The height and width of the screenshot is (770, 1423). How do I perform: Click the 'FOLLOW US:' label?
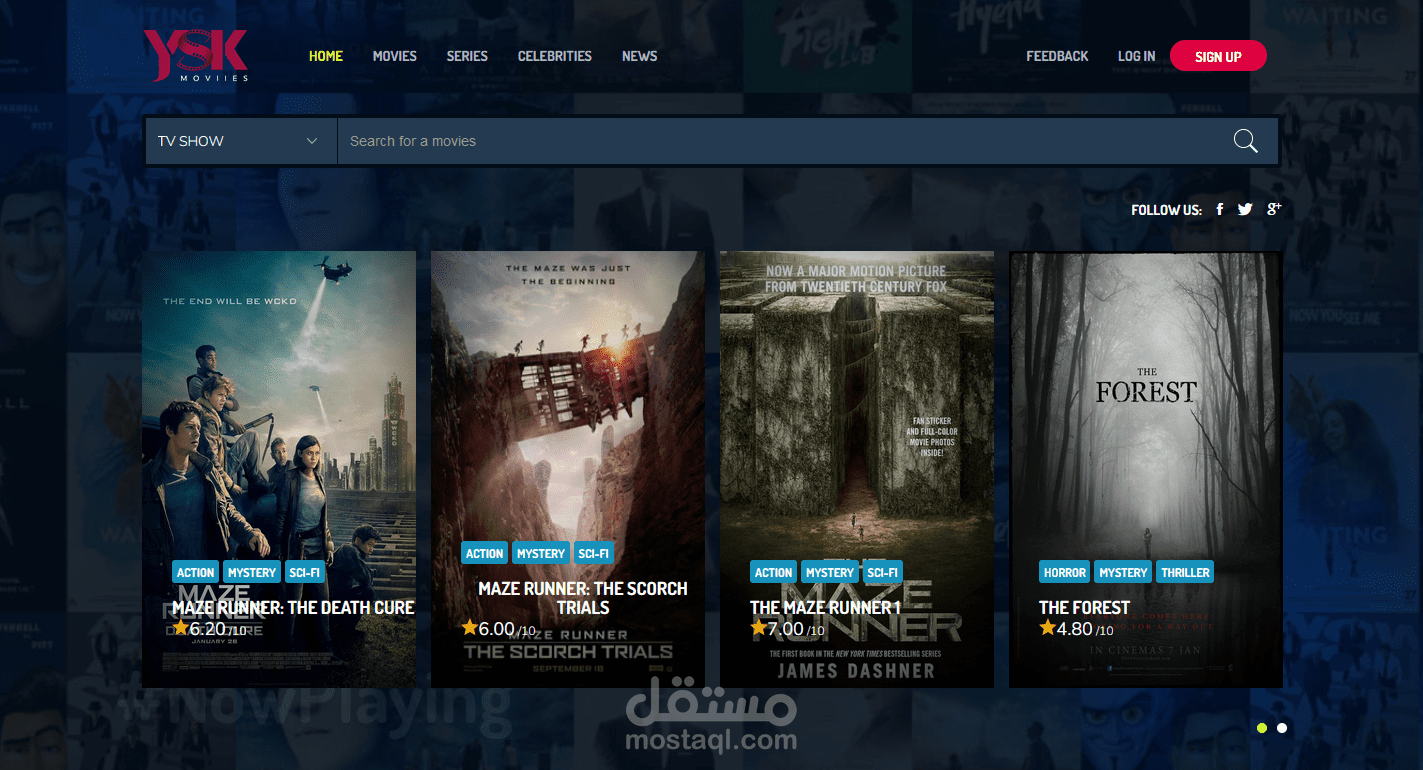coord(1166,210)
